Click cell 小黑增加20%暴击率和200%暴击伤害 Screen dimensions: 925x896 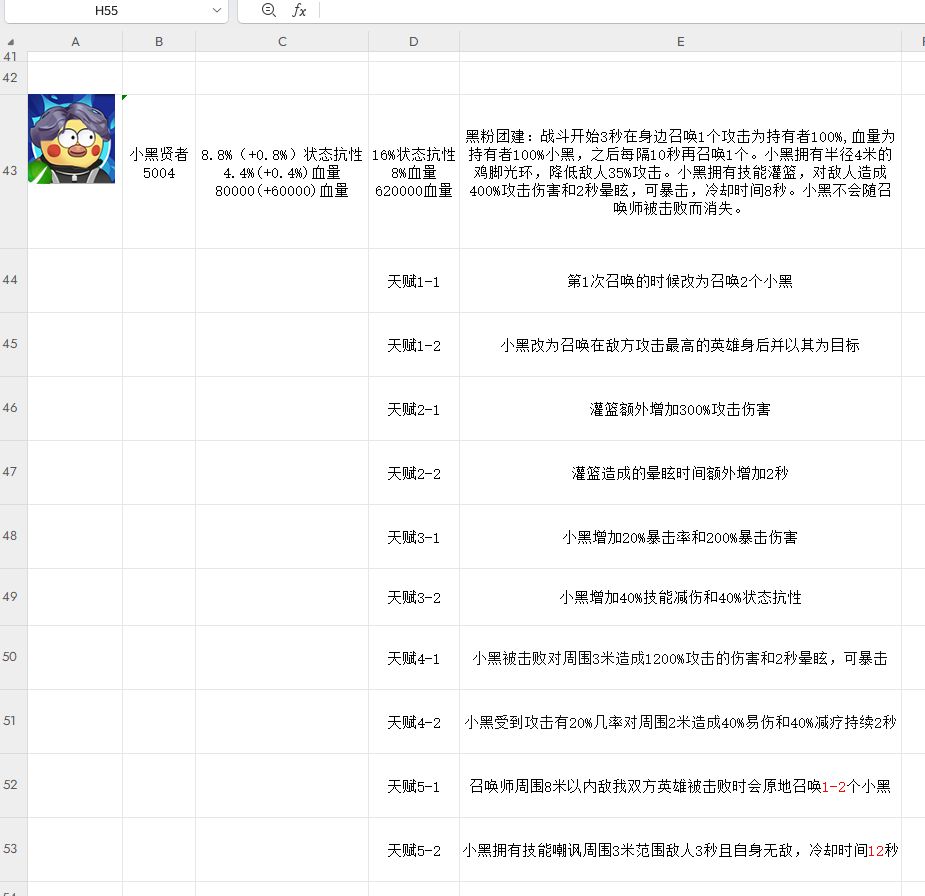click(680, 537)
